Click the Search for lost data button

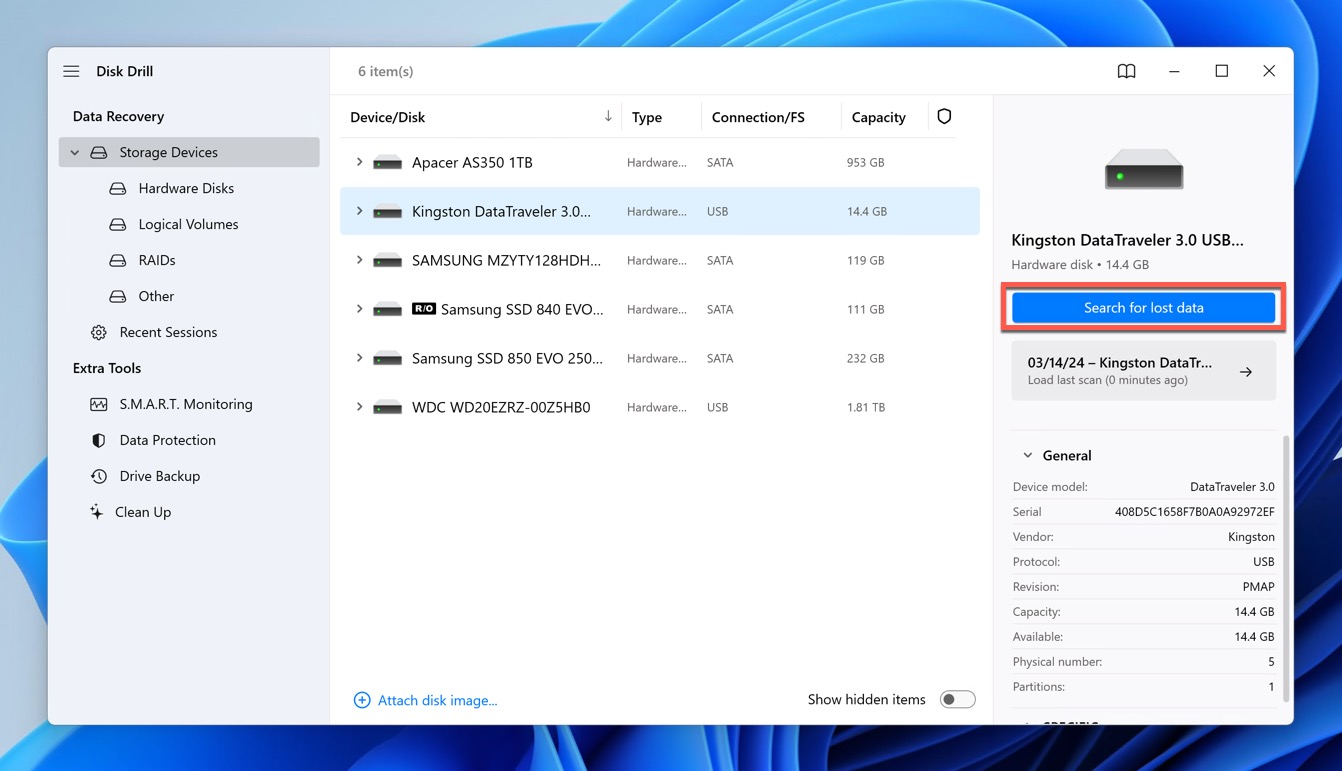pyautogui.click(x=1143, y=308)
